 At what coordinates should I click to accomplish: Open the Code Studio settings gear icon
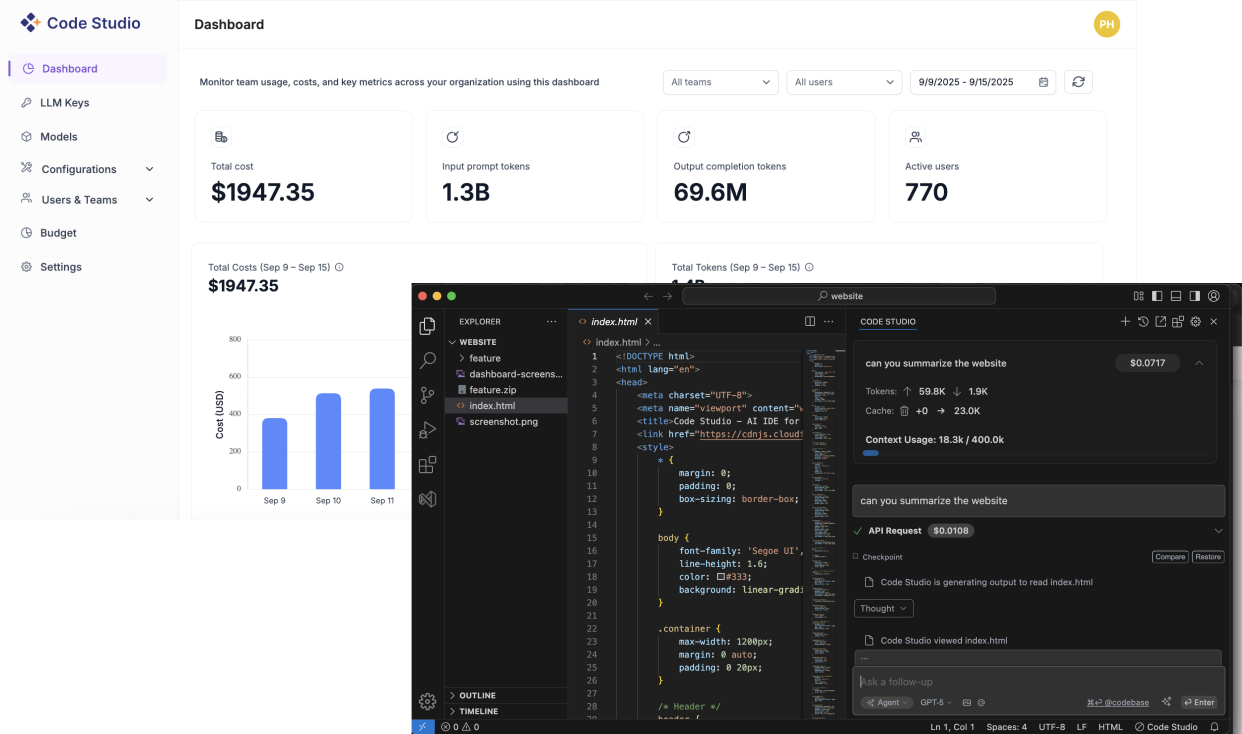pos(1194,321)
